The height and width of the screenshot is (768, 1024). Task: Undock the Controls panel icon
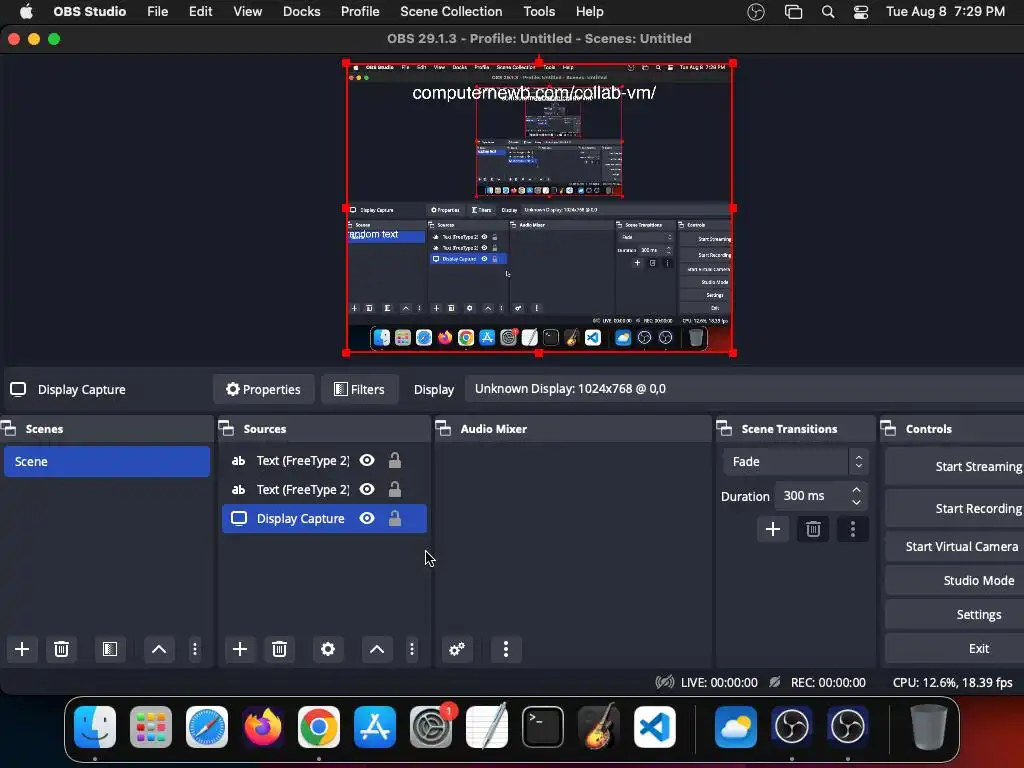(888, 428)
